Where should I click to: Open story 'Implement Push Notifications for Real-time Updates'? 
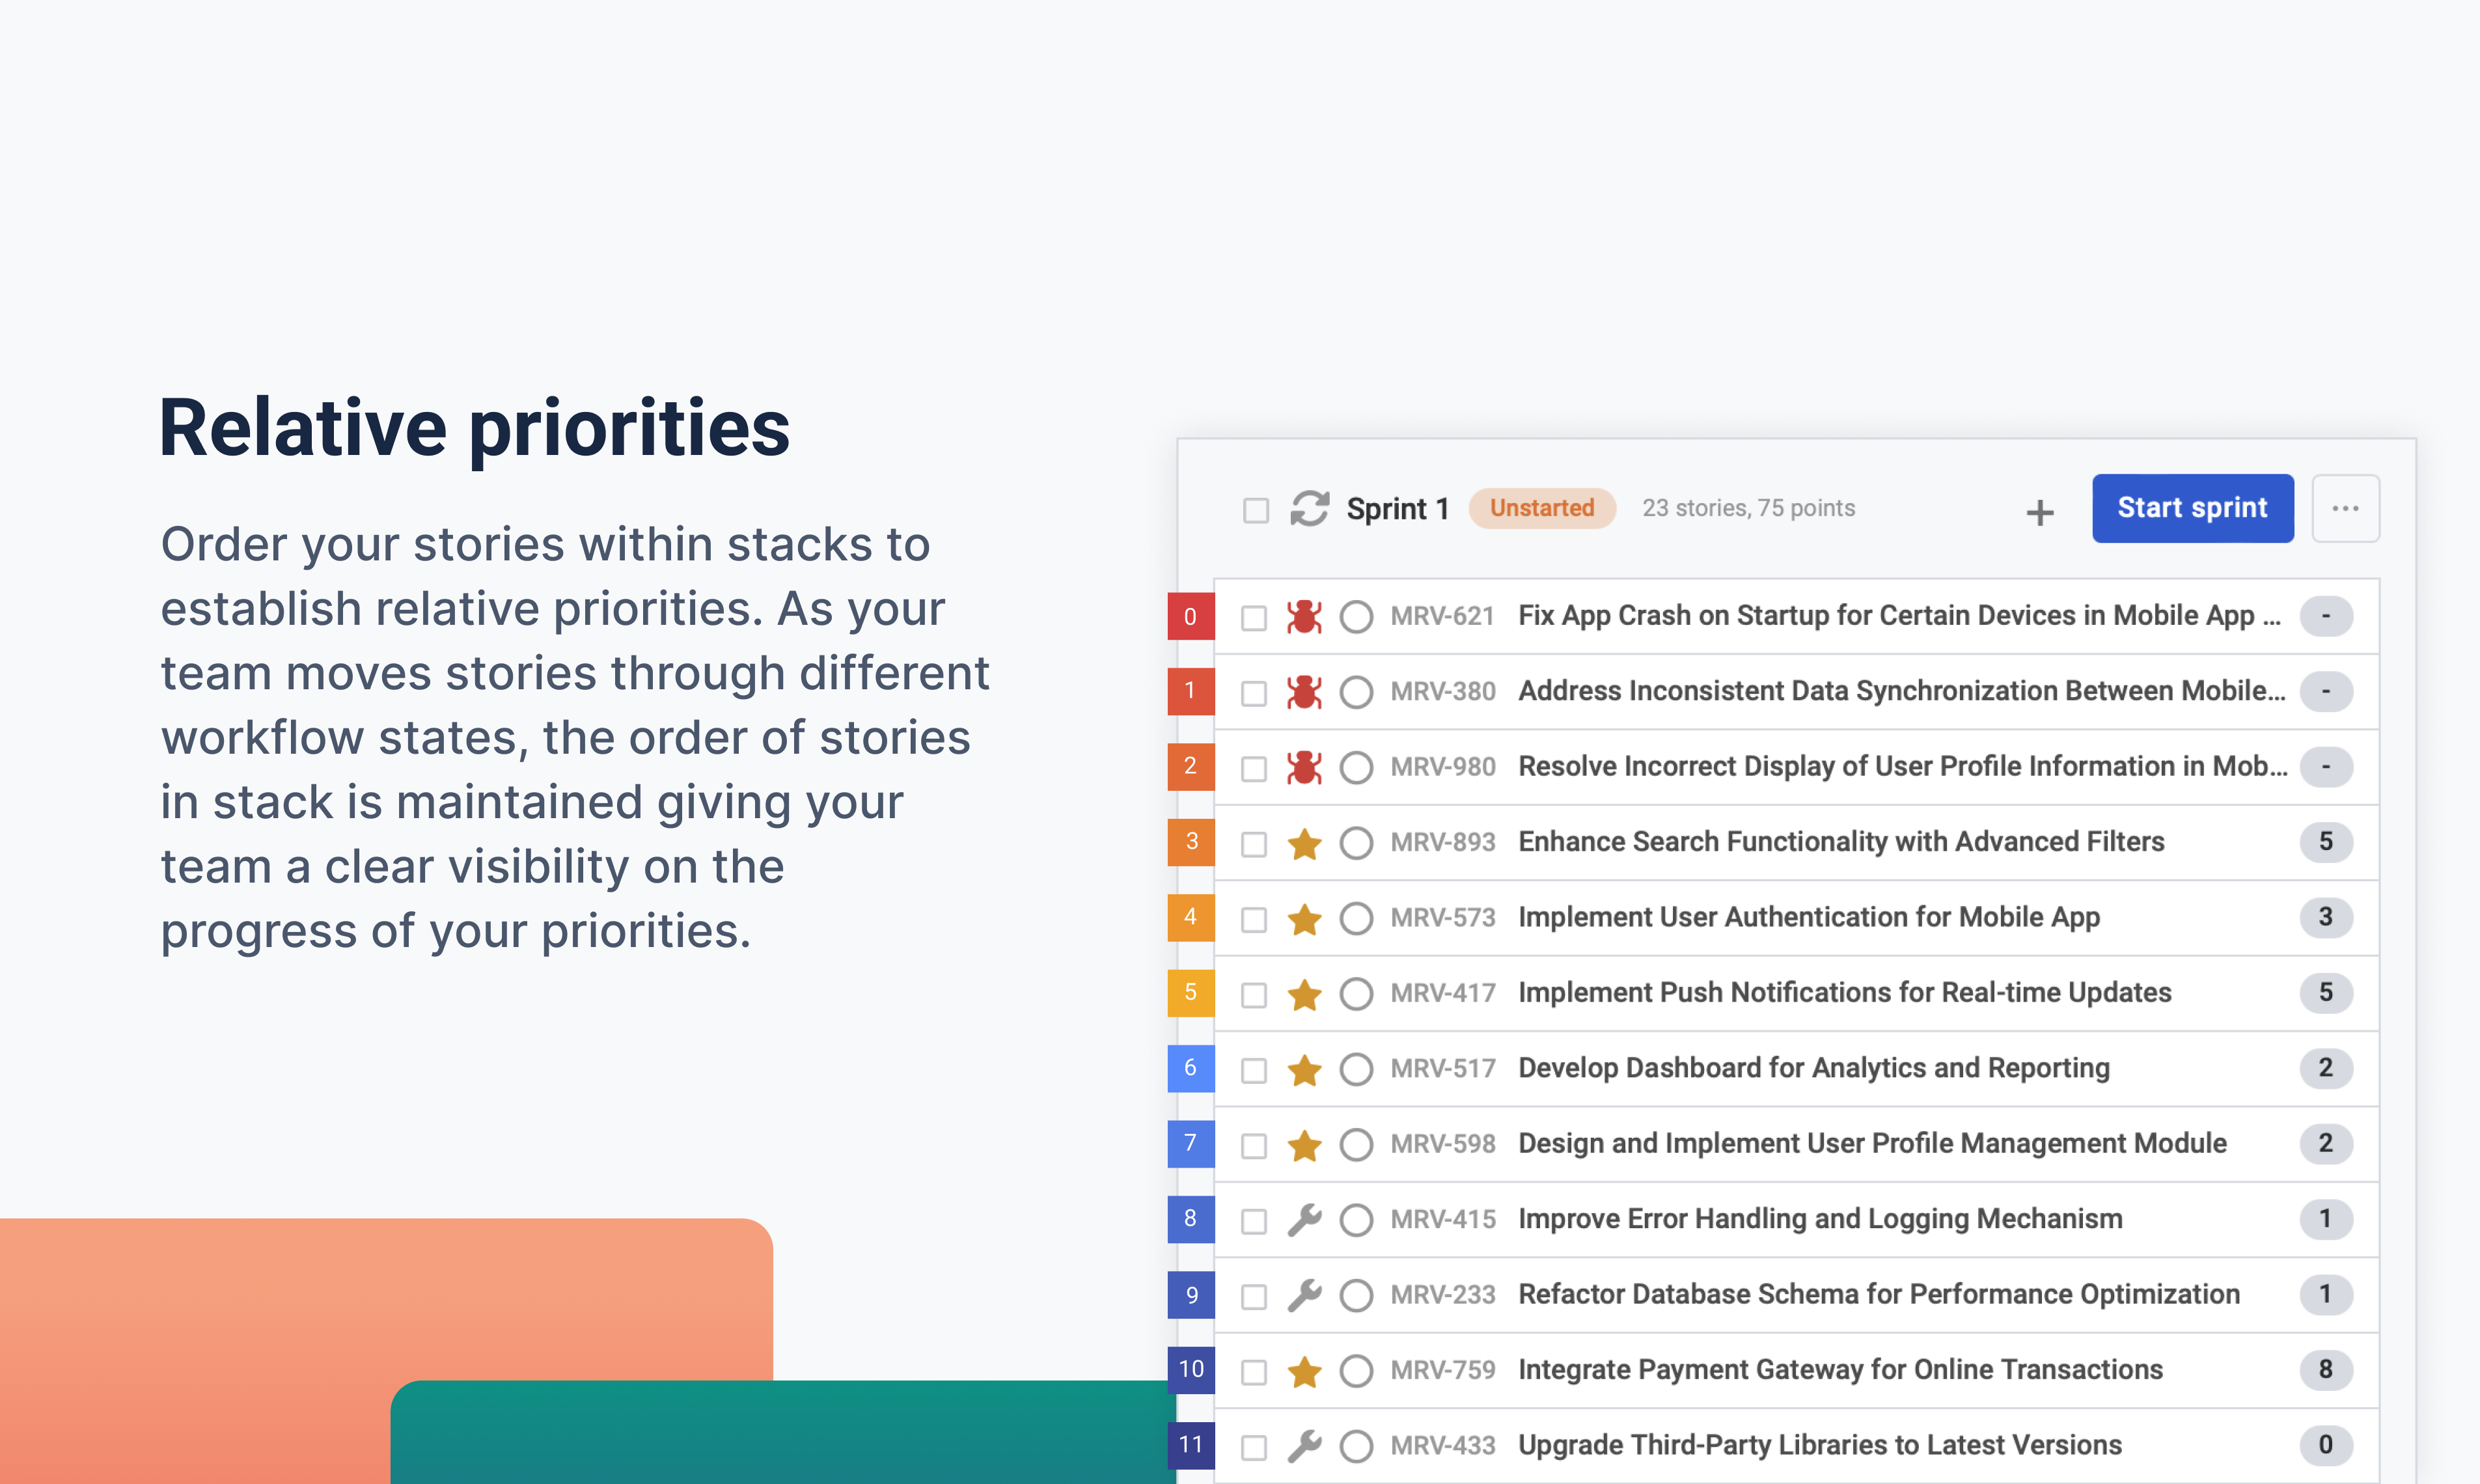pos(1844,993)
